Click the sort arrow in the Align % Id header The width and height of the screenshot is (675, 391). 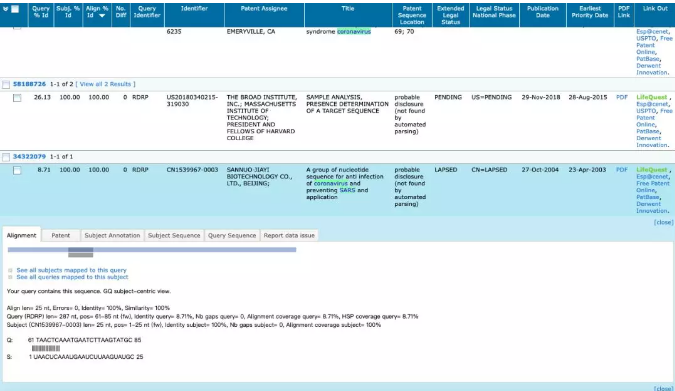point(102,16)
